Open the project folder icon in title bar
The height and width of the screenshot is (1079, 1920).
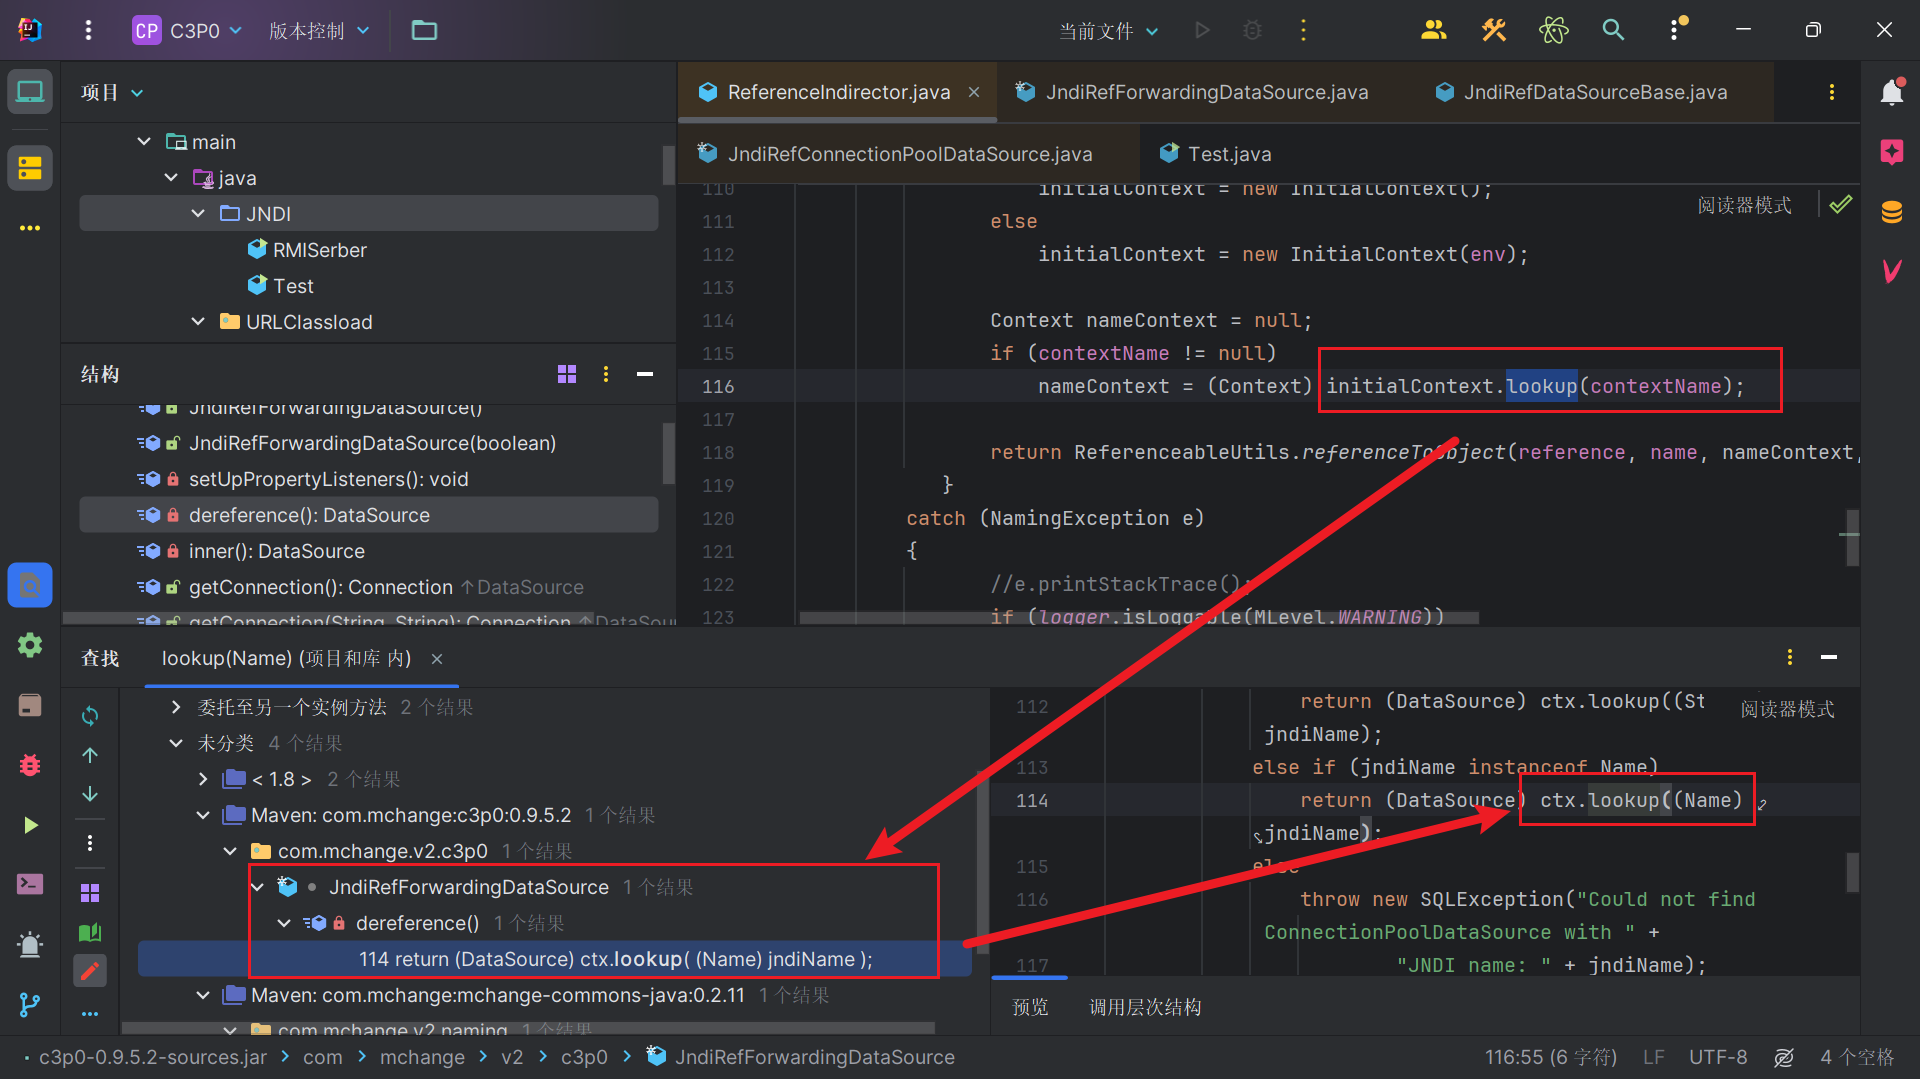pos(424,30)
